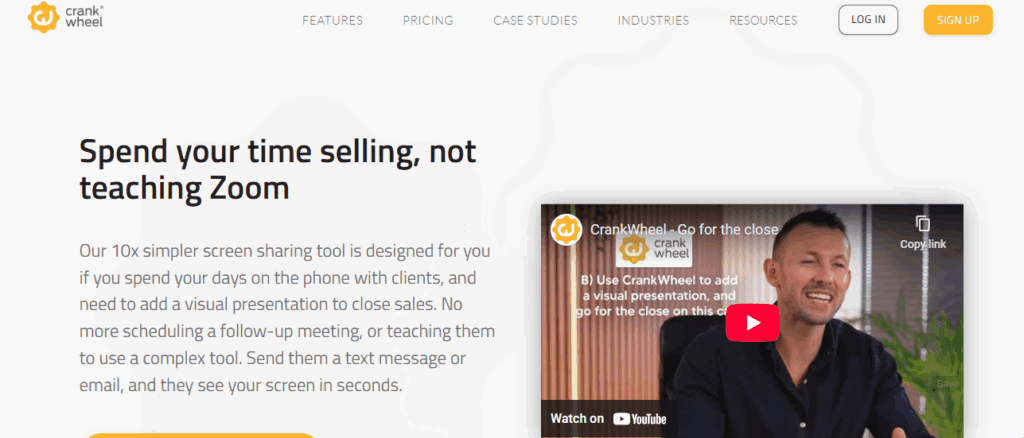The image size is (1024, 438).
Task: Open the Industries menu
Action: click(653, 20)
